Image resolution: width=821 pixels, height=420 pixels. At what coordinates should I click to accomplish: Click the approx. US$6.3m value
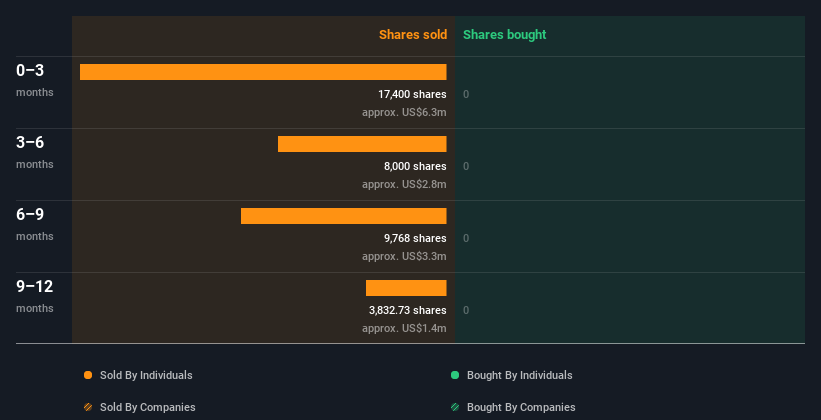click(404, 113)
